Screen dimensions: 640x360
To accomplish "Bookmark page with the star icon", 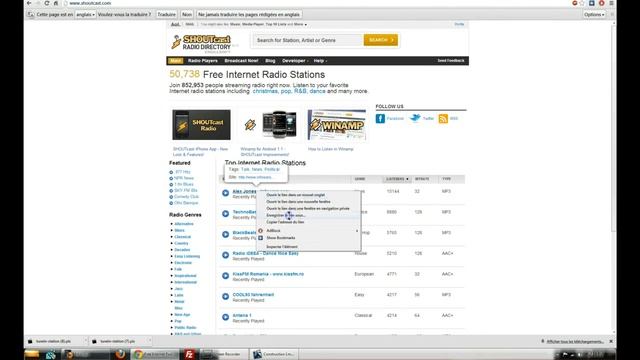I will 582,3.
